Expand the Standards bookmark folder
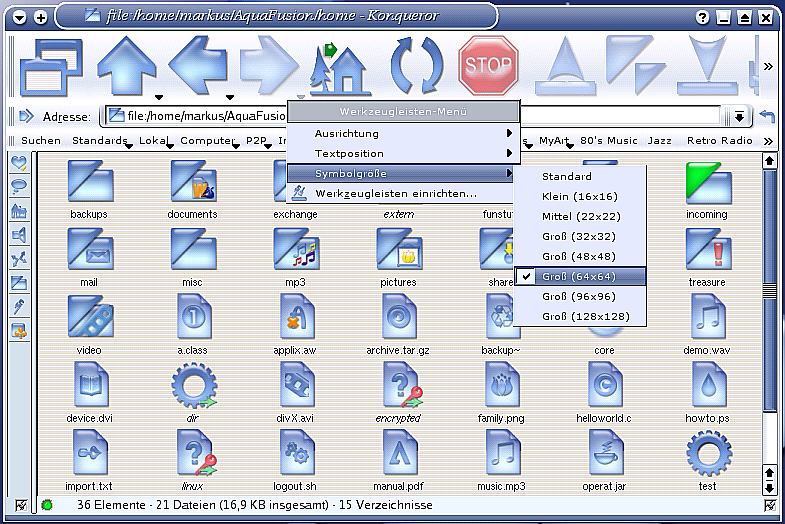Viewport: 785px width, 524px height. tap(102, 141)
